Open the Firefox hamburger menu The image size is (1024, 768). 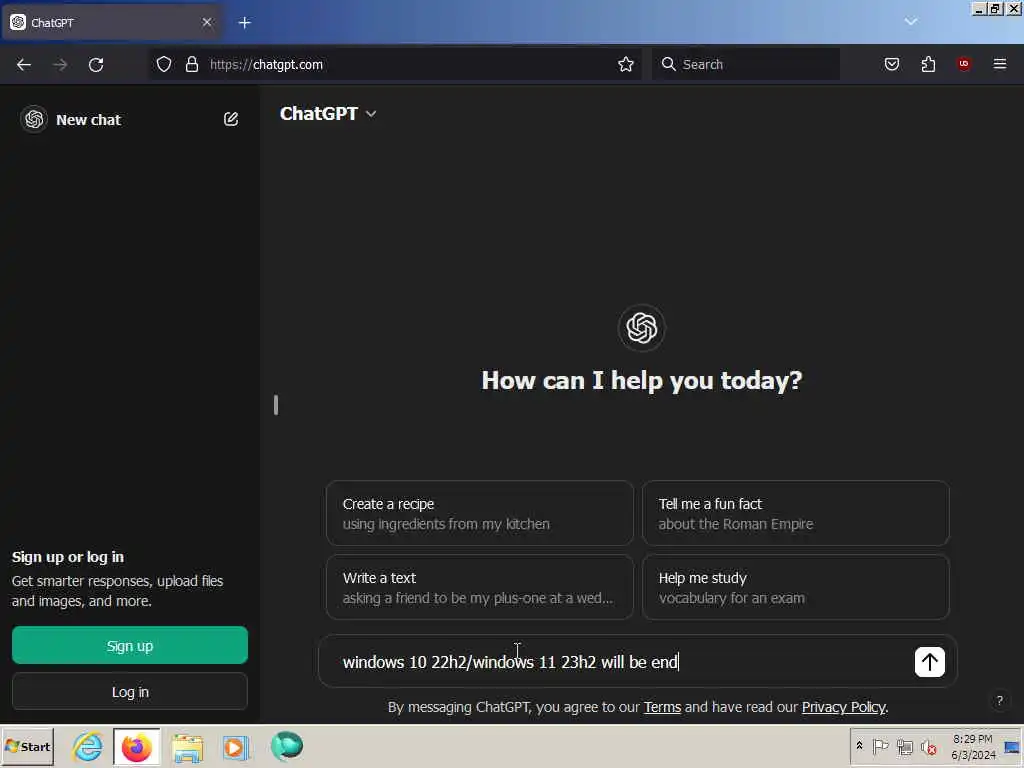(999, 64)
